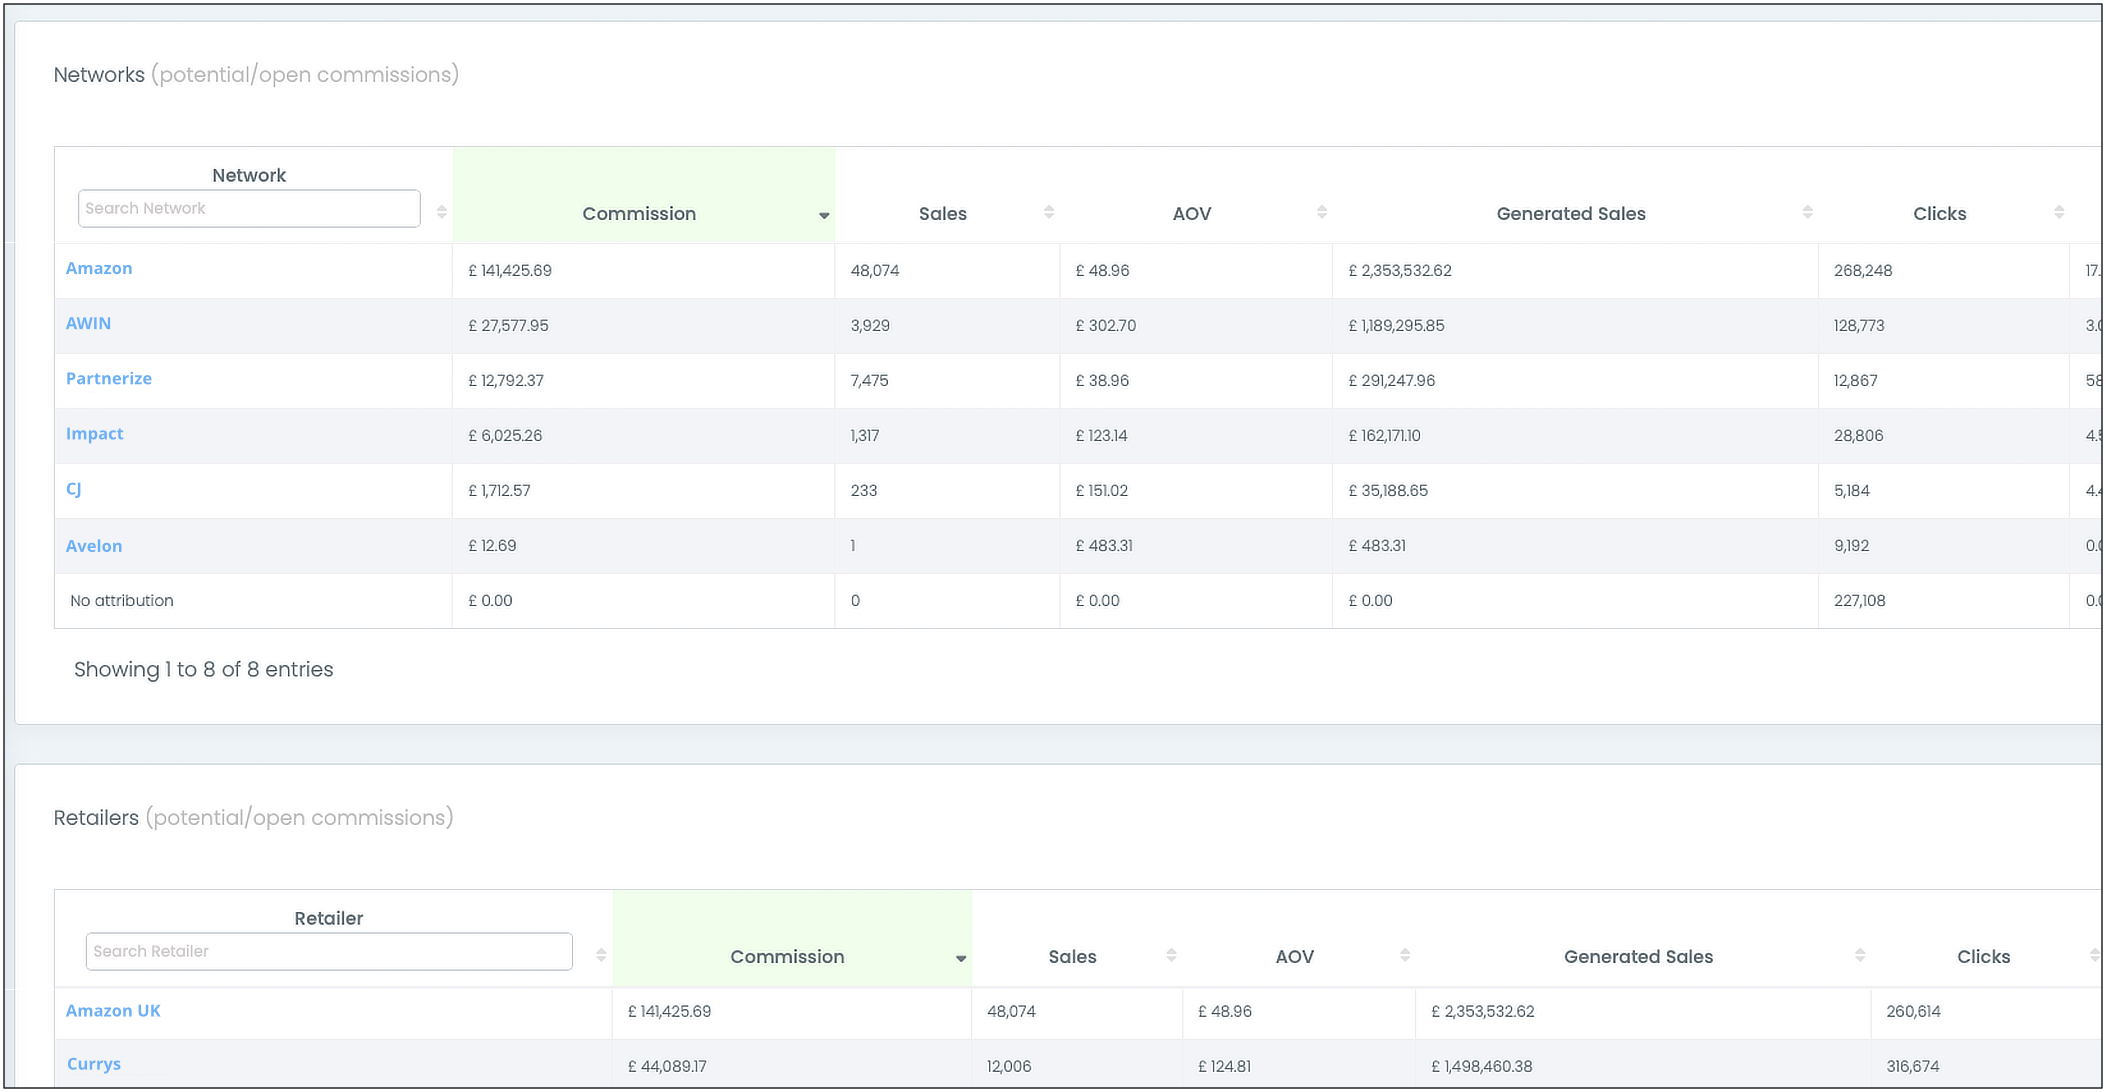The width and height of the screenshot is (2106, 1092).
Task: Click the Clicks column sort icon
Action: pos(2059,211)
